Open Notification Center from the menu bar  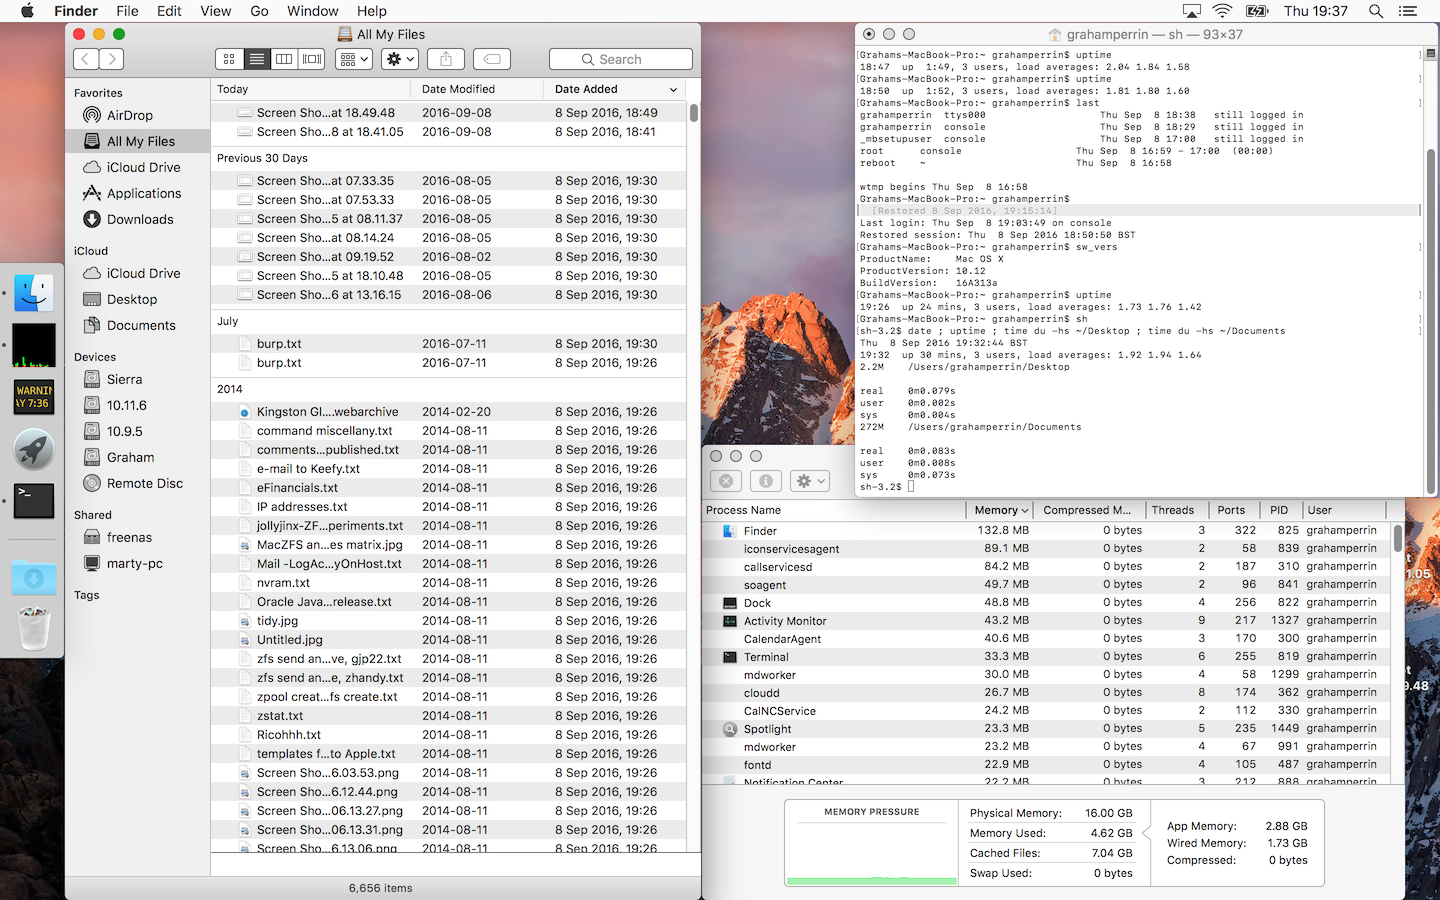pyautogui.click(x=1408, y=11)
